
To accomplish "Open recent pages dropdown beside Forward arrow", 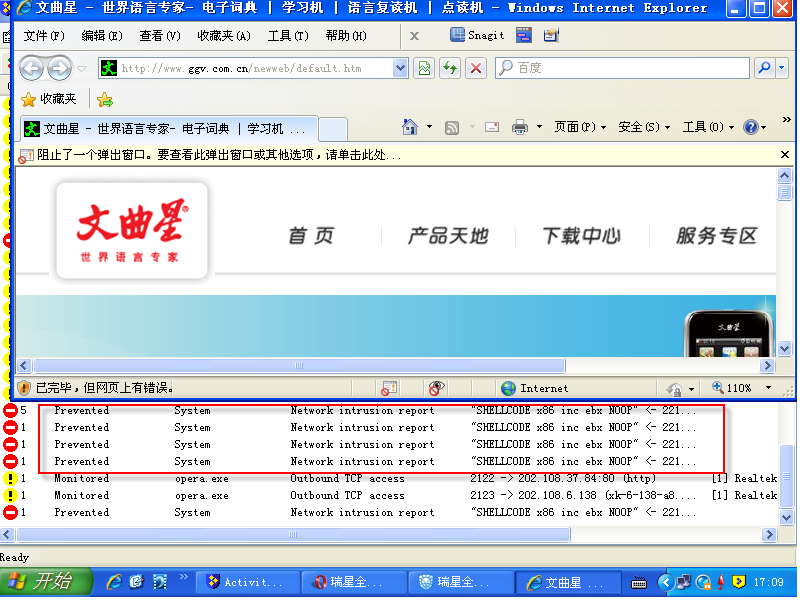I will pyautogui.click(x=82, y=68).
